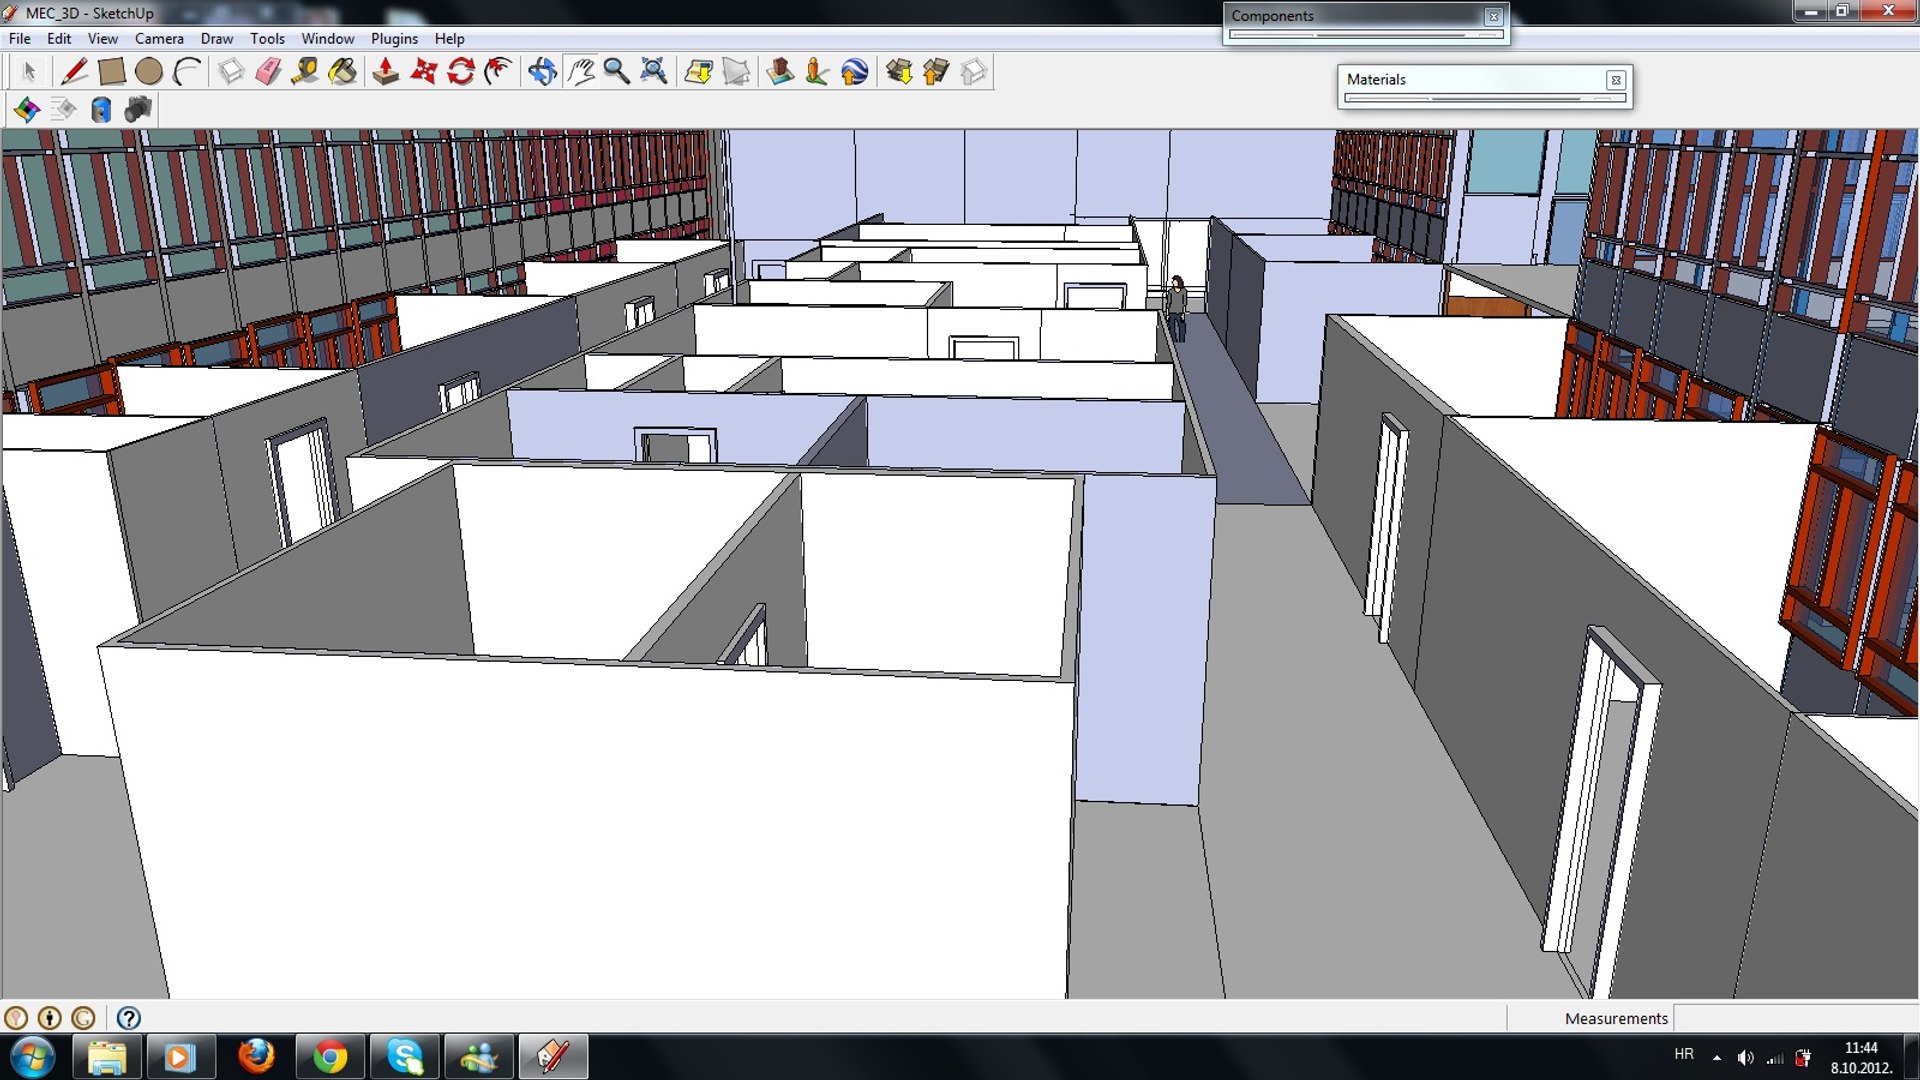Viewport: 1920px width, 1080px height.
Task: Click the colorful plugin icon in second toolbar row
Action: tap(27, 109)
